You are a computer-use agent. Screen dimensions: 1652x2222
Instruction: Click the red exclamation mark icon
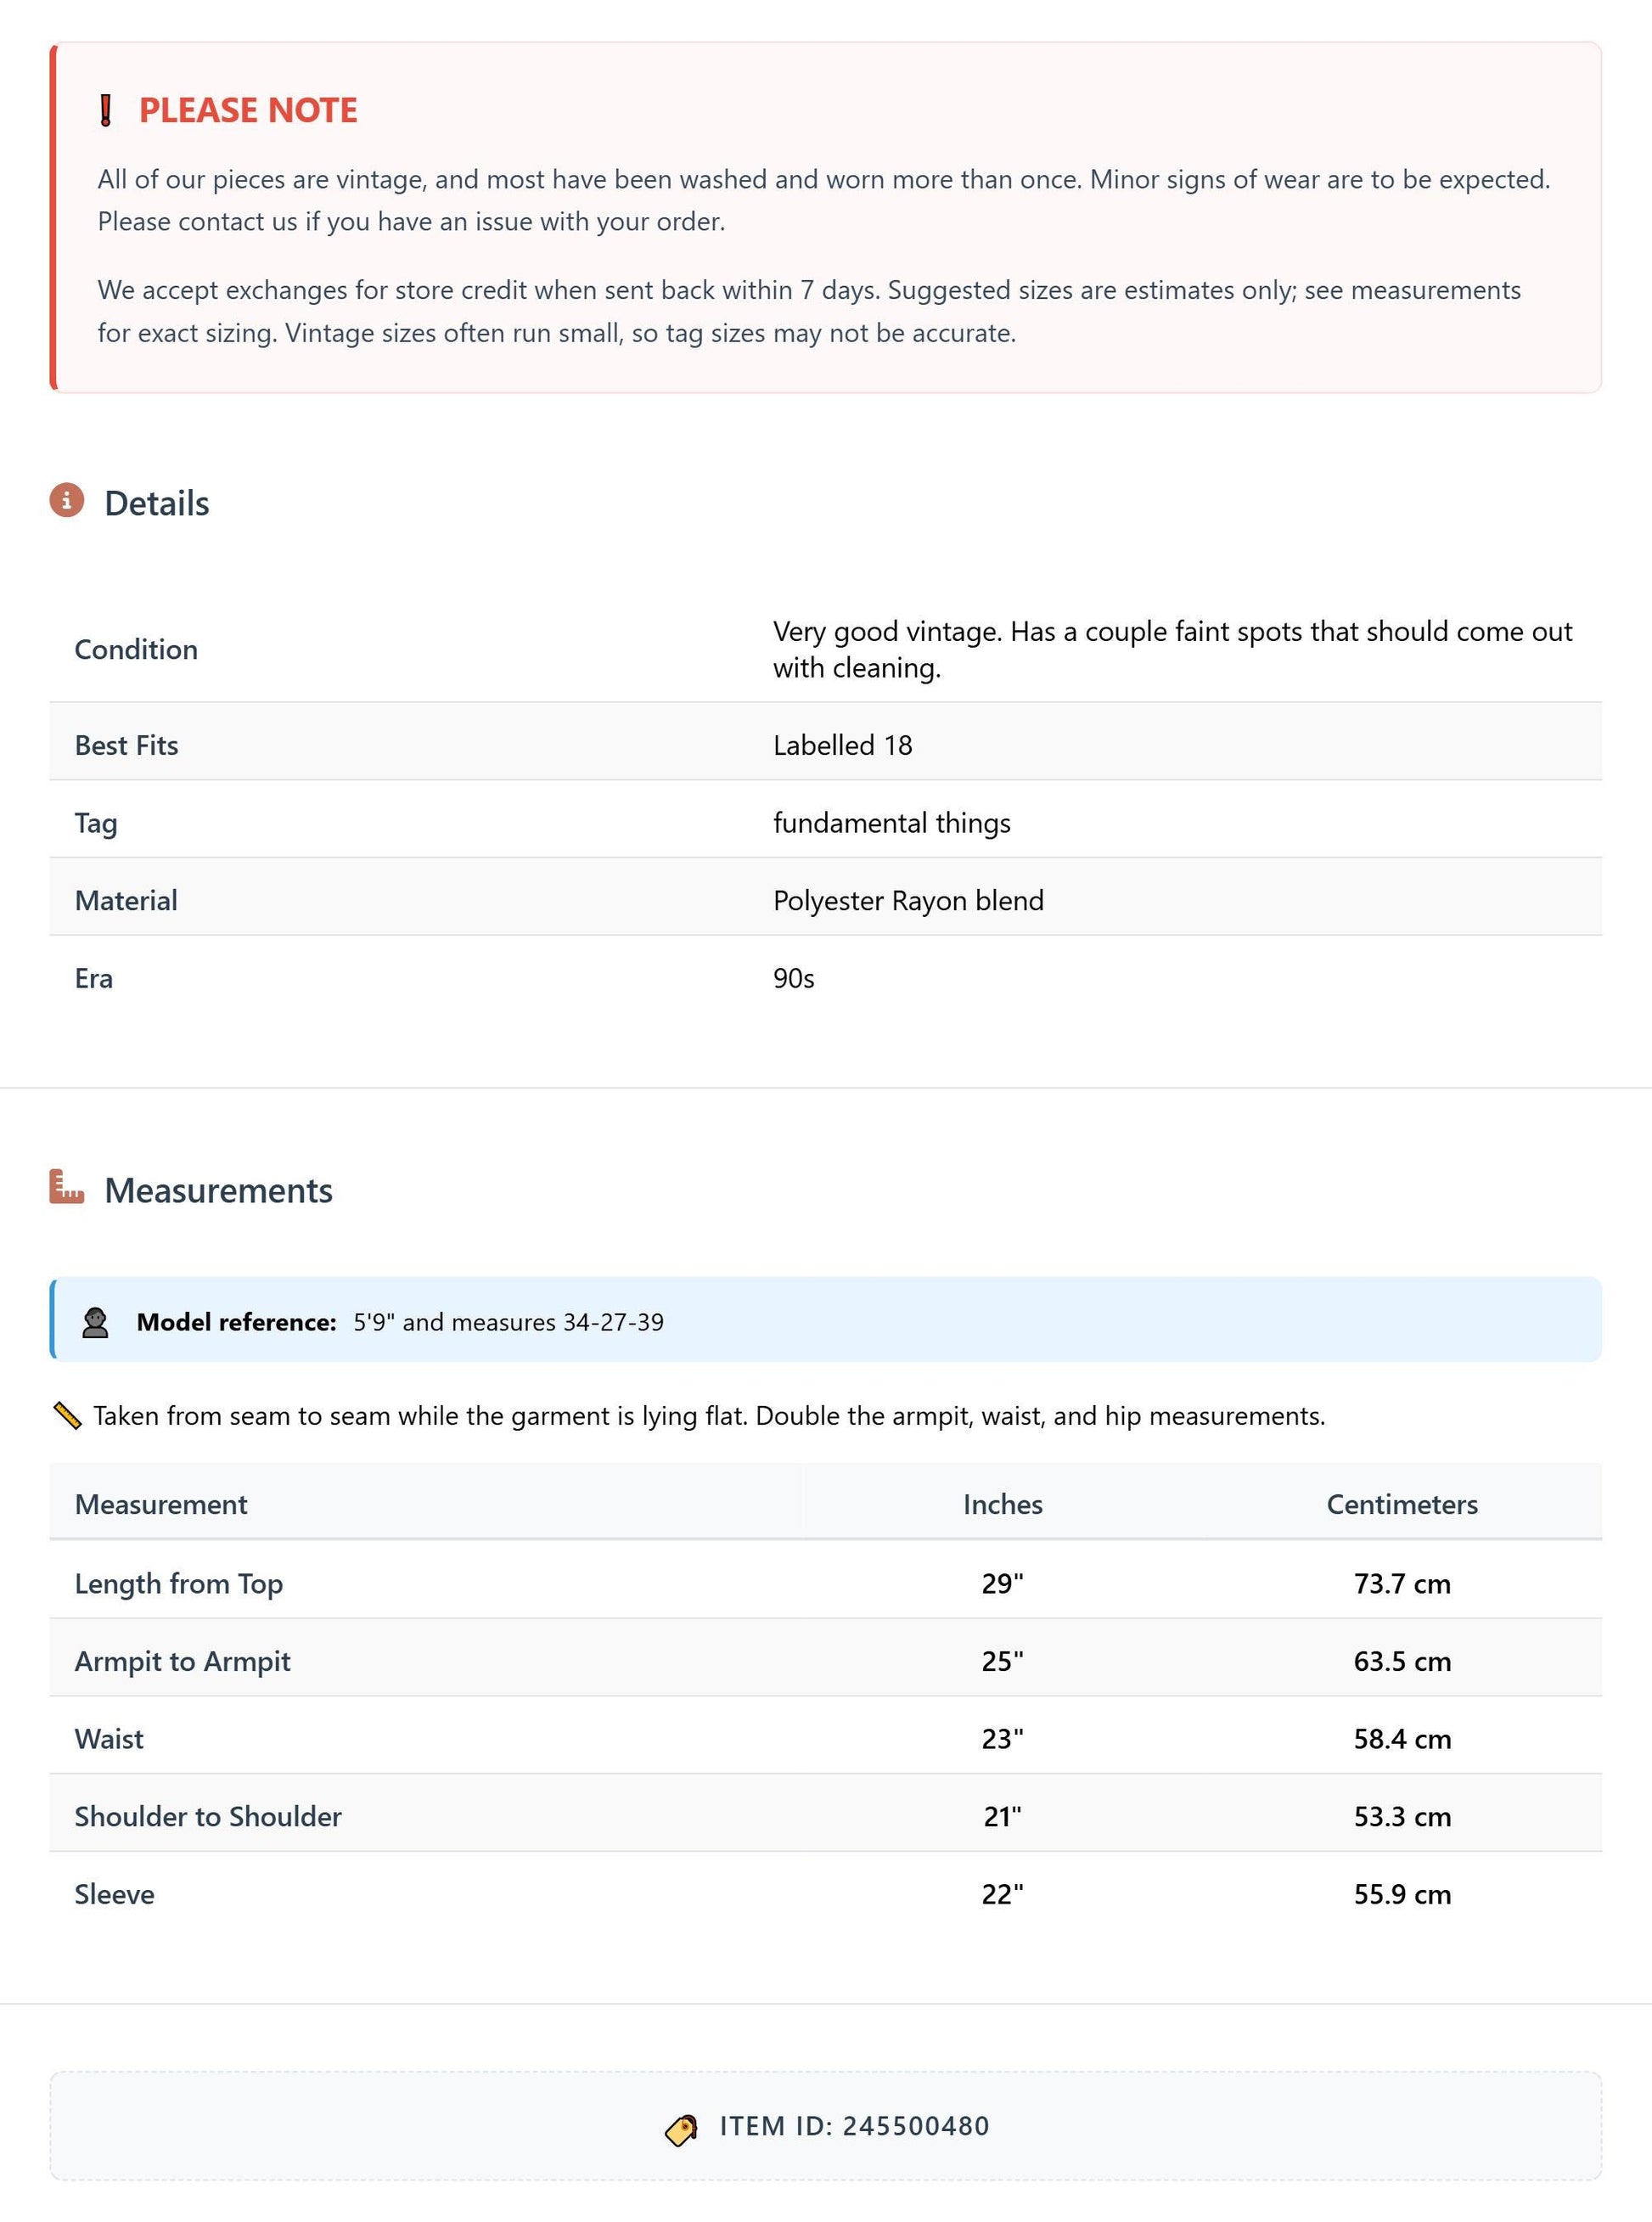pos(105,110)
